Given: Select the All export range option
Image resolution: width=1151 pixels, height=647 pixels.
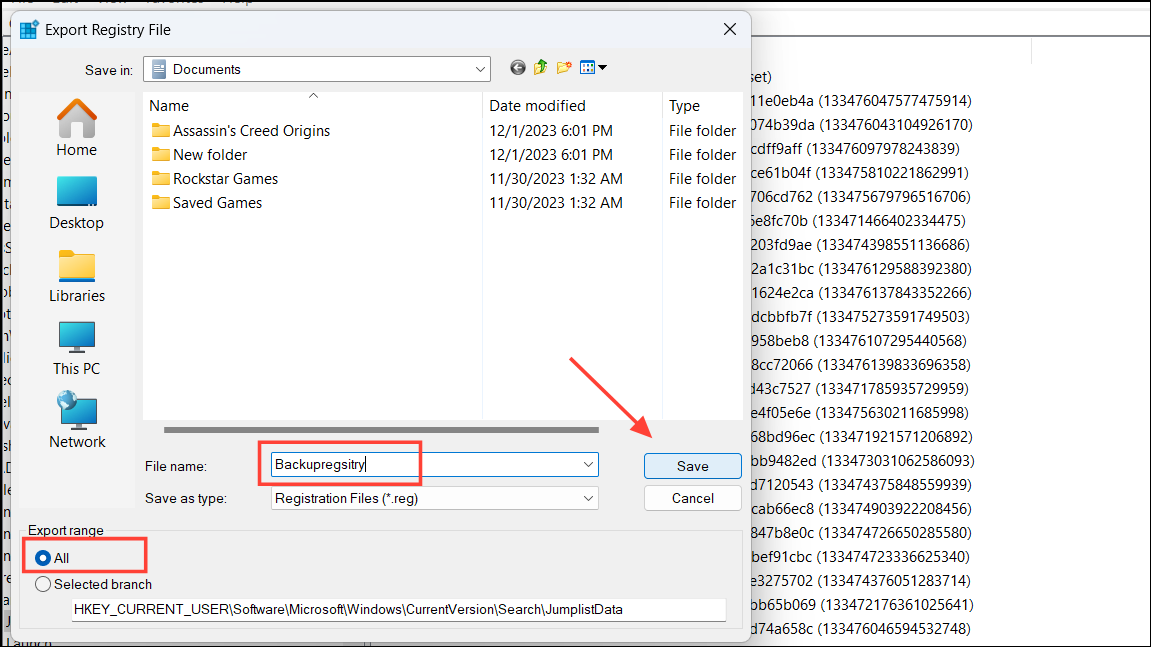Looking at the screenshot, I should pos(43,558).
